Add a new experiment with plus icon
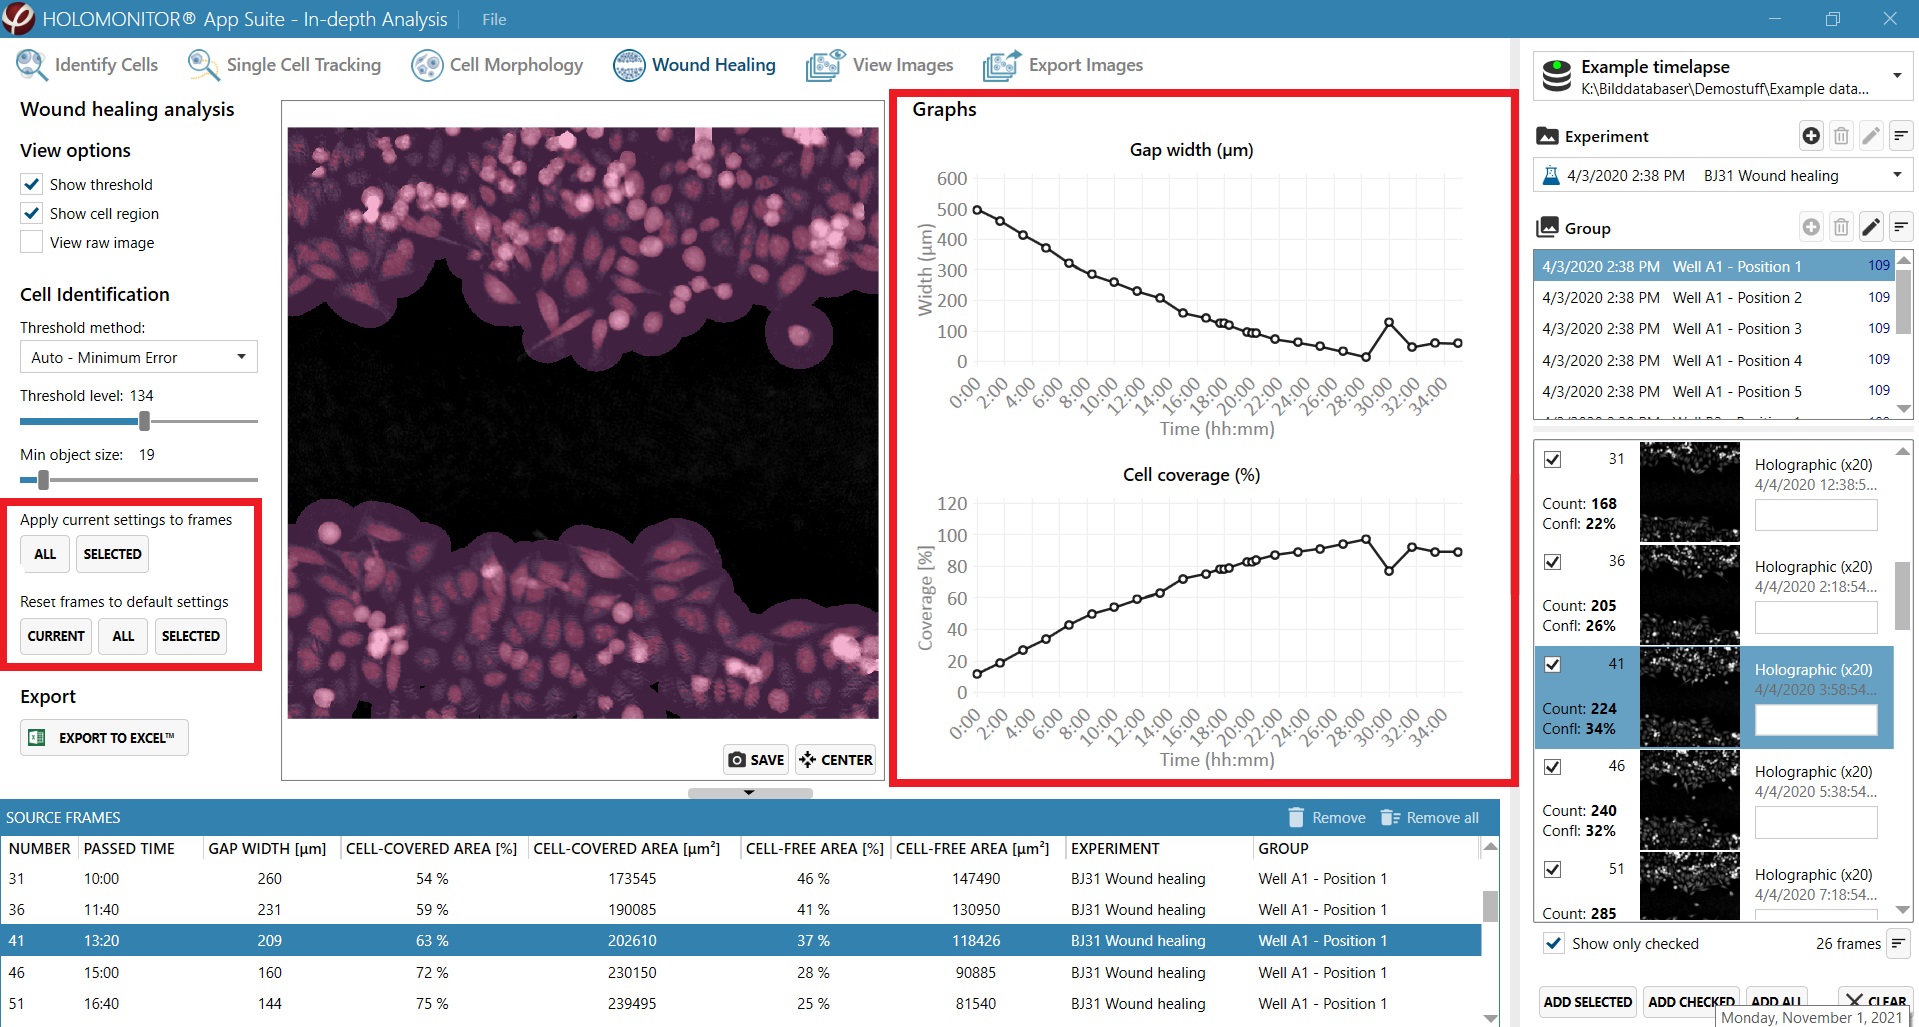This screenshot has width=1919, height=1027. click(1811, 136)
